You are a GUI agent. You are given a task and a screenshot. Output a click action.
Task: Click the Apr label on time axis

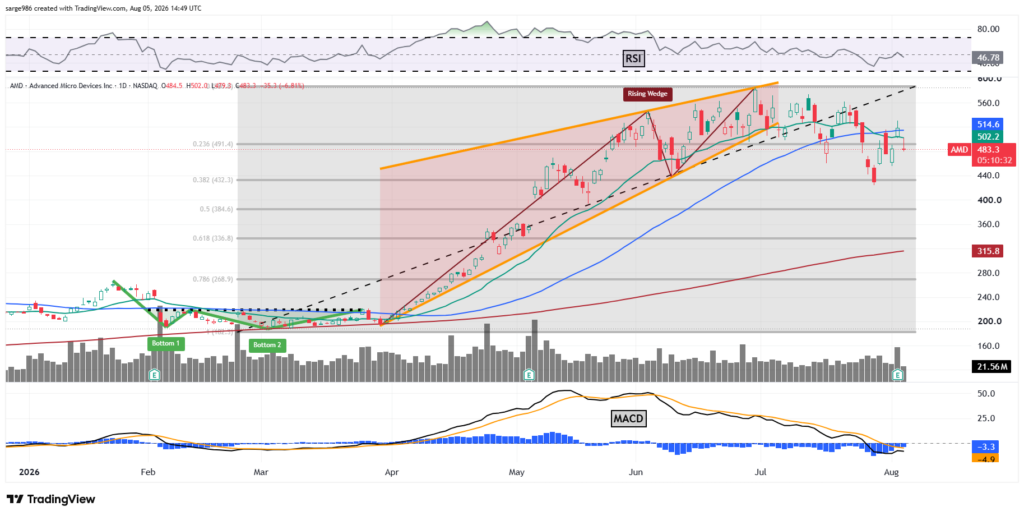(392, 472)
